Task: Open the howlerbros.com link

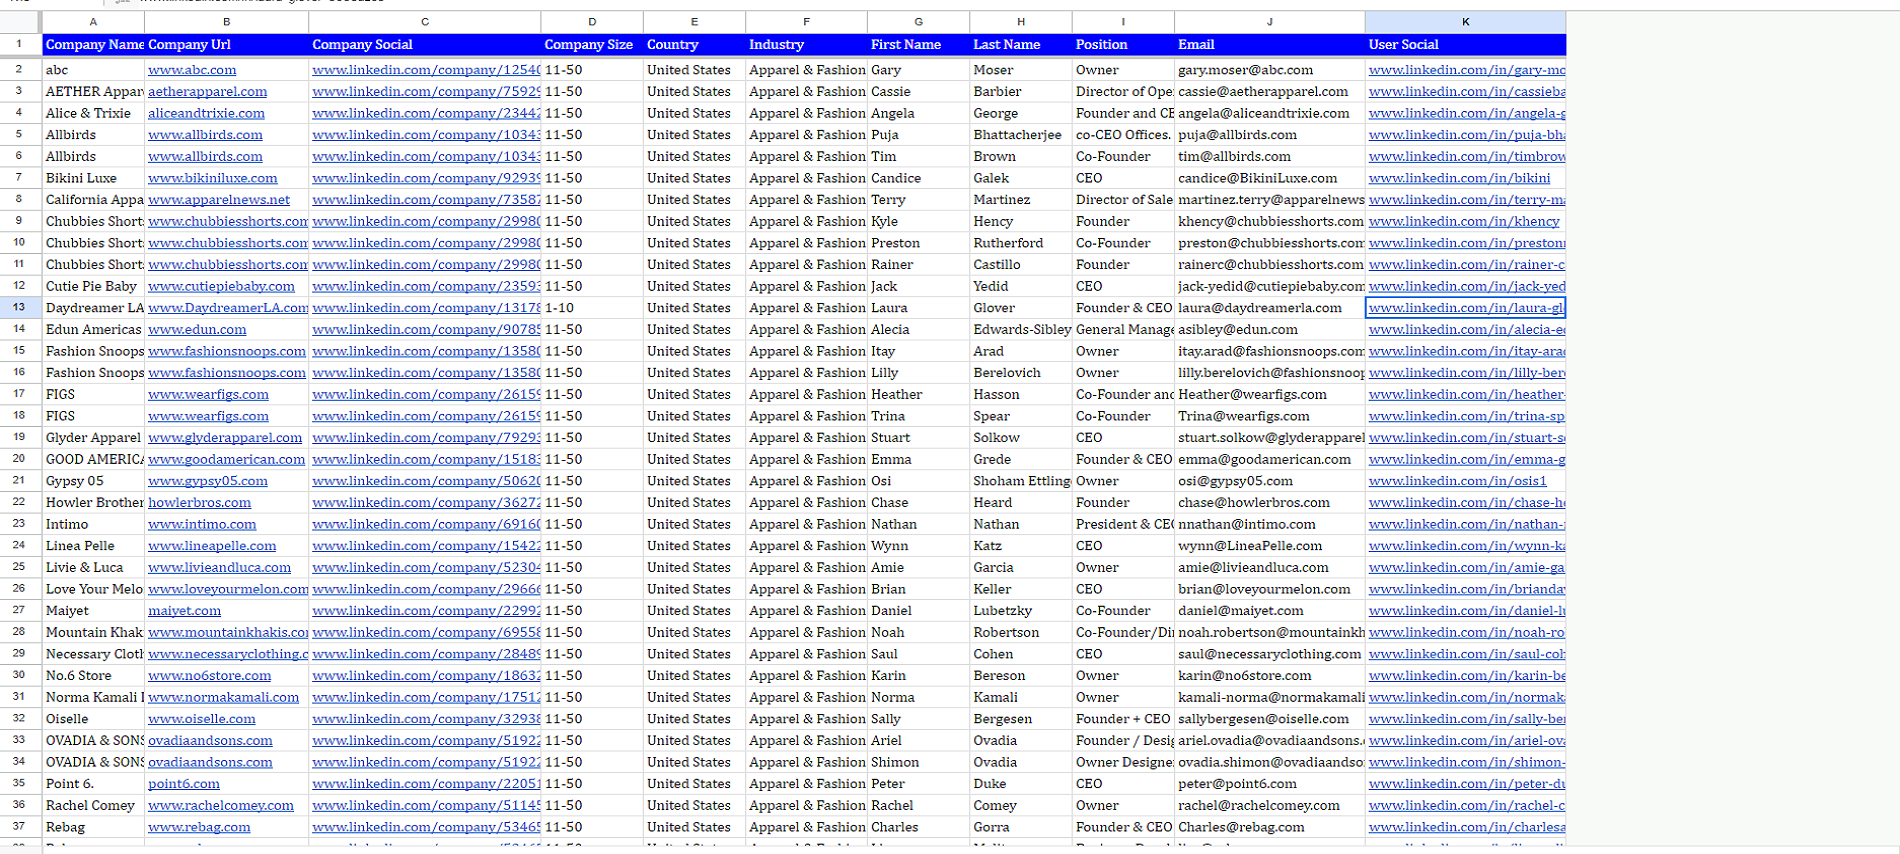Action: coord(199,503)
